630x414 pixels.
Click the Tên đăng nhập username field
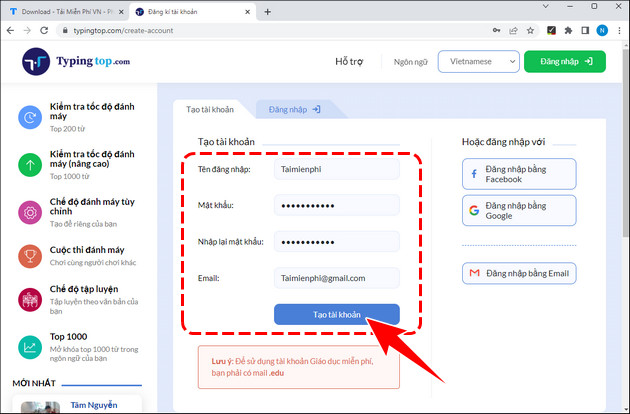tap(336, 170)
